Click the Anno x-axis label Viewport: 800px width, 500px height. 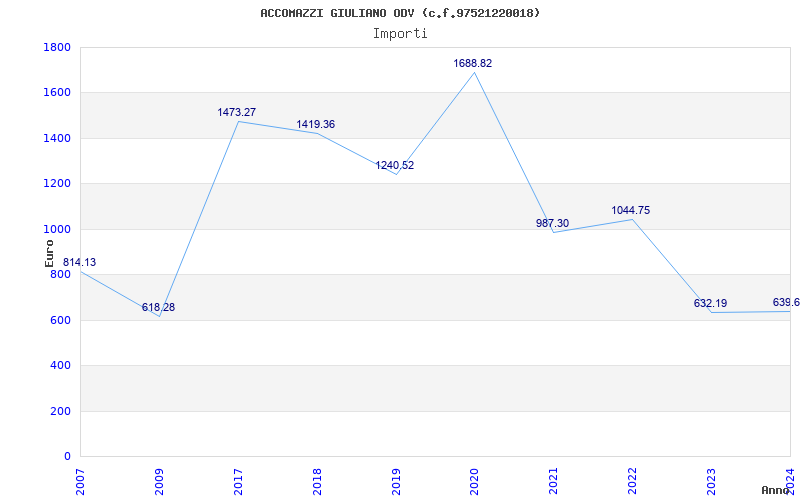[775, 490]
